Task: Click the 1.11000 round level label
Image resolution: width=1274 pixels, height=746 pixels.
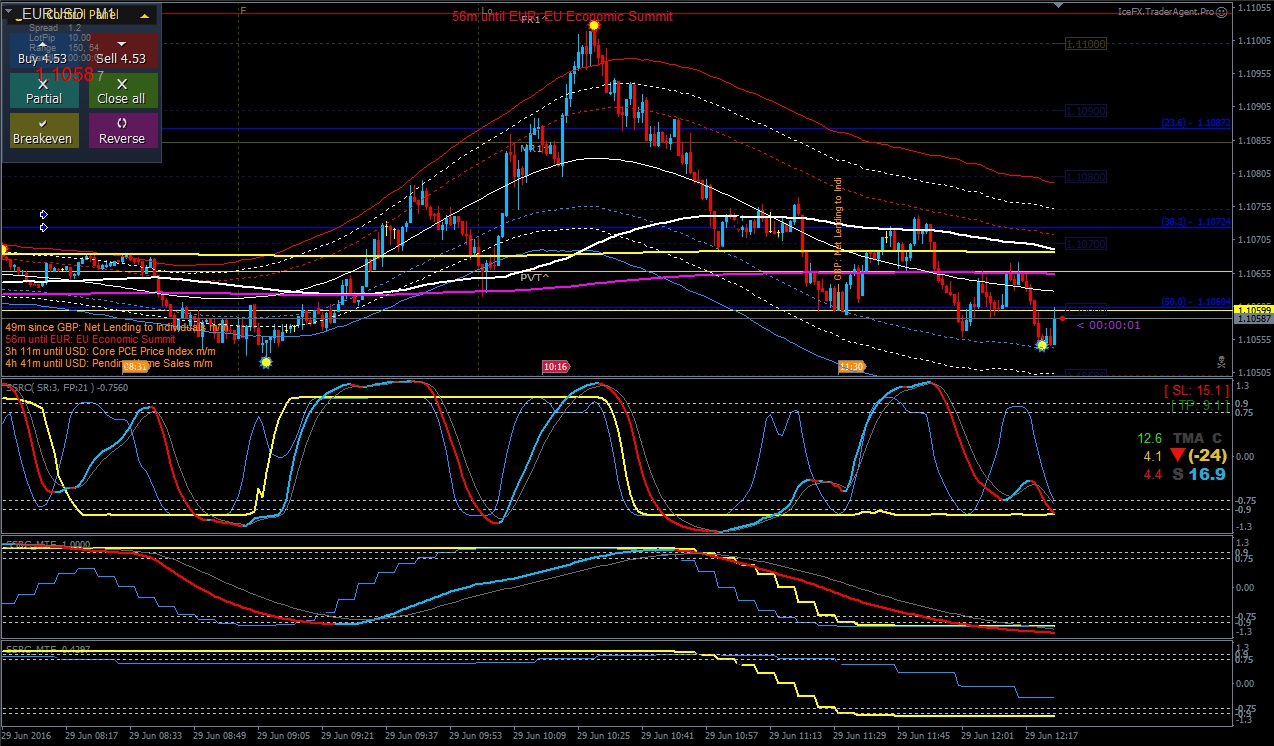Action: coord(1085,44)
